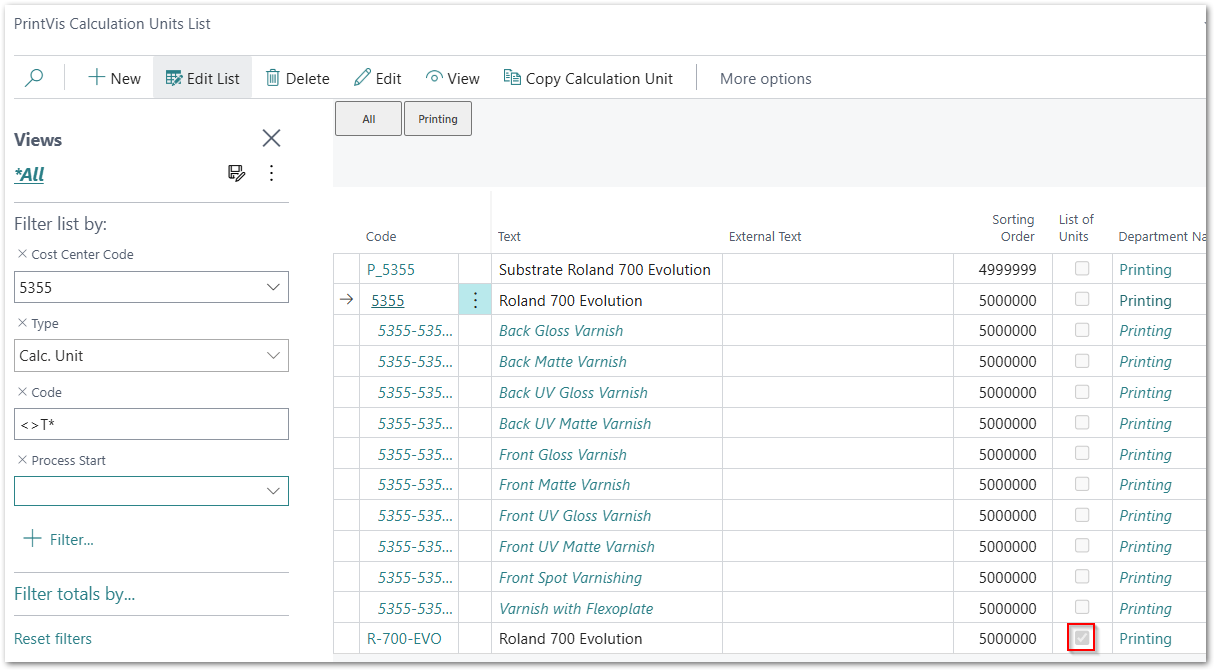Screen dimensions: 1215x671
Task: Open the 5355 code link
Action: click(388, 300)
